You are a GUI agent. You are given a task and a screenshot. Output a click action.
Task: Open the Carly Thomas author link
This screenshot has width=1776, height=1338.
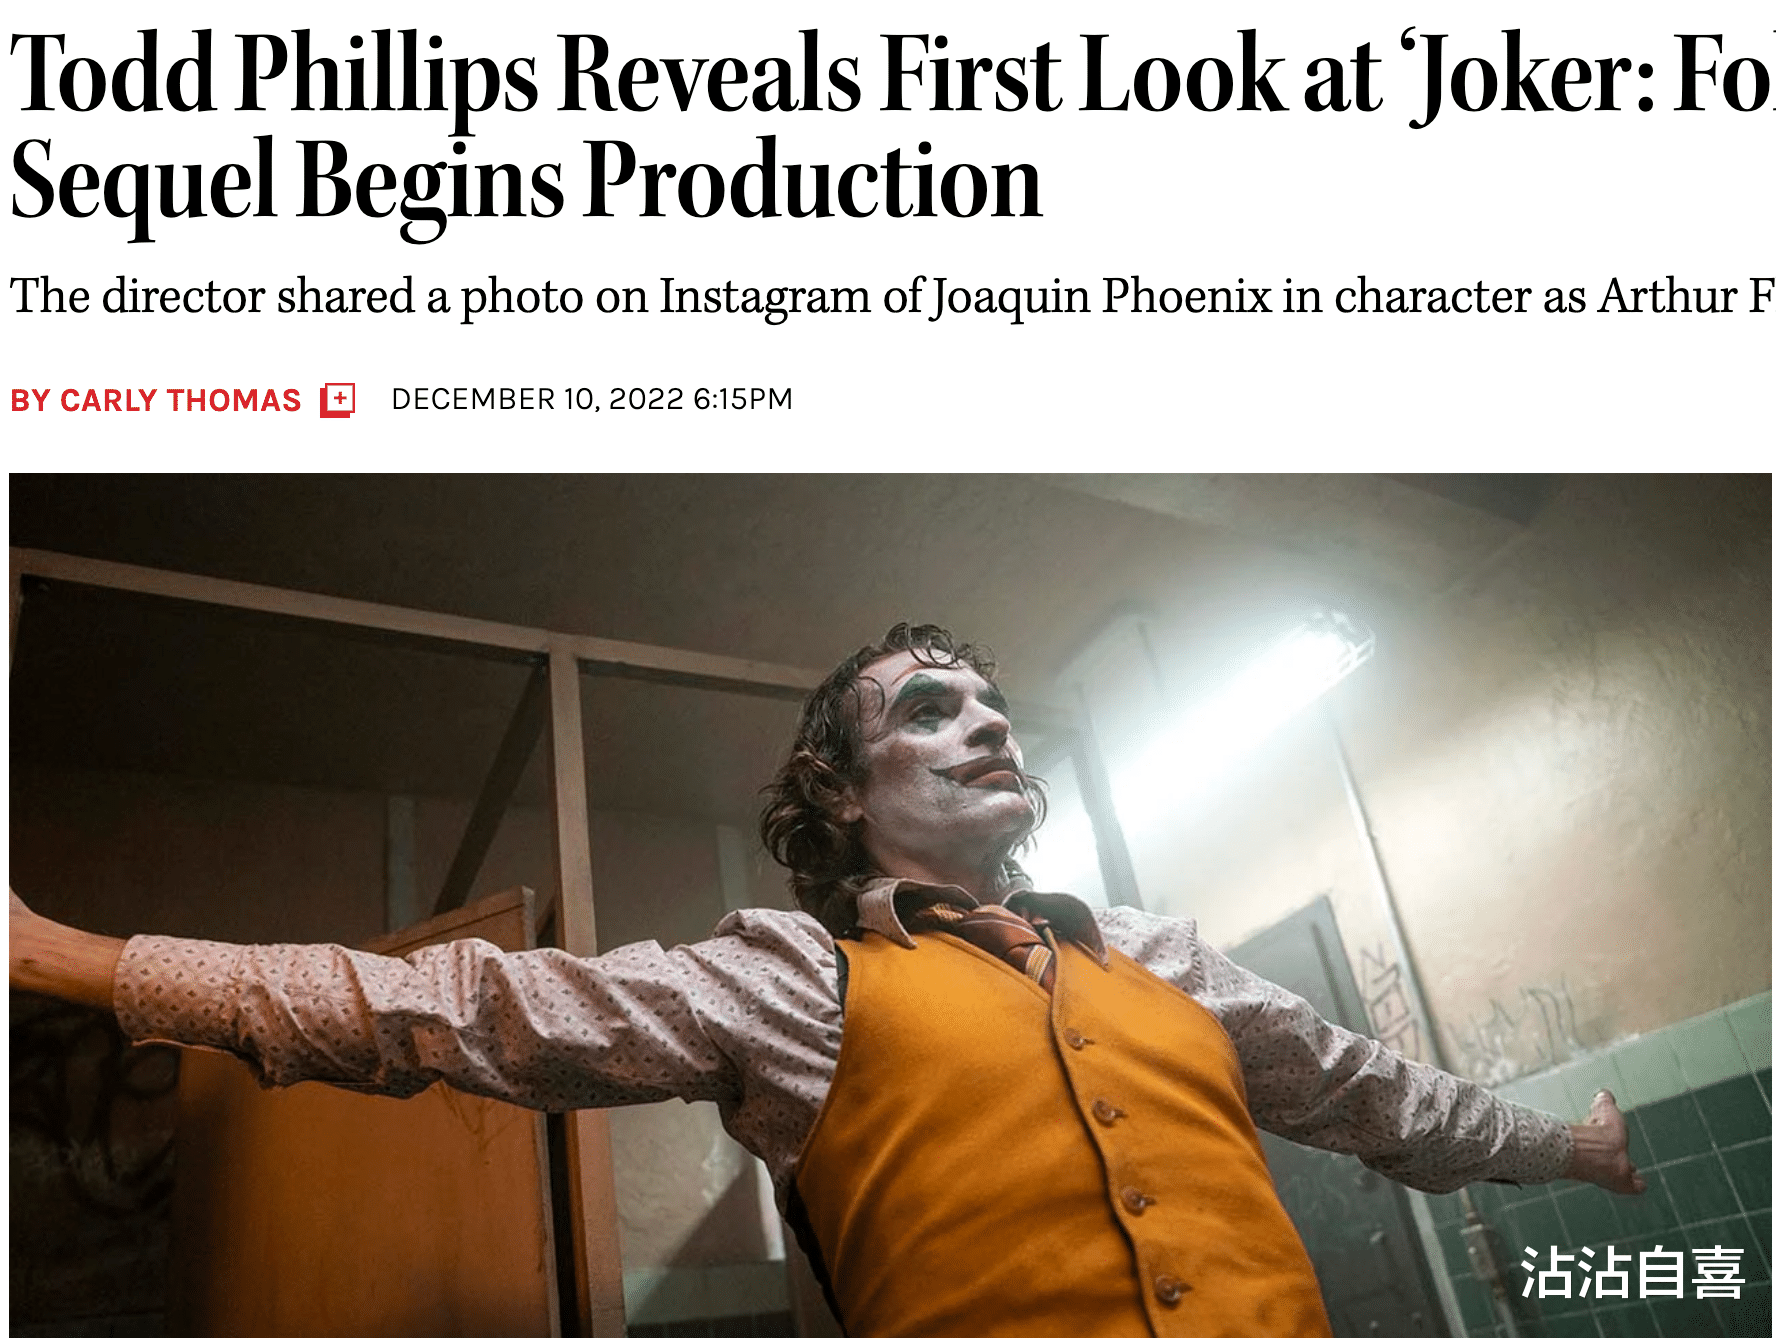[x=180, y=400]
